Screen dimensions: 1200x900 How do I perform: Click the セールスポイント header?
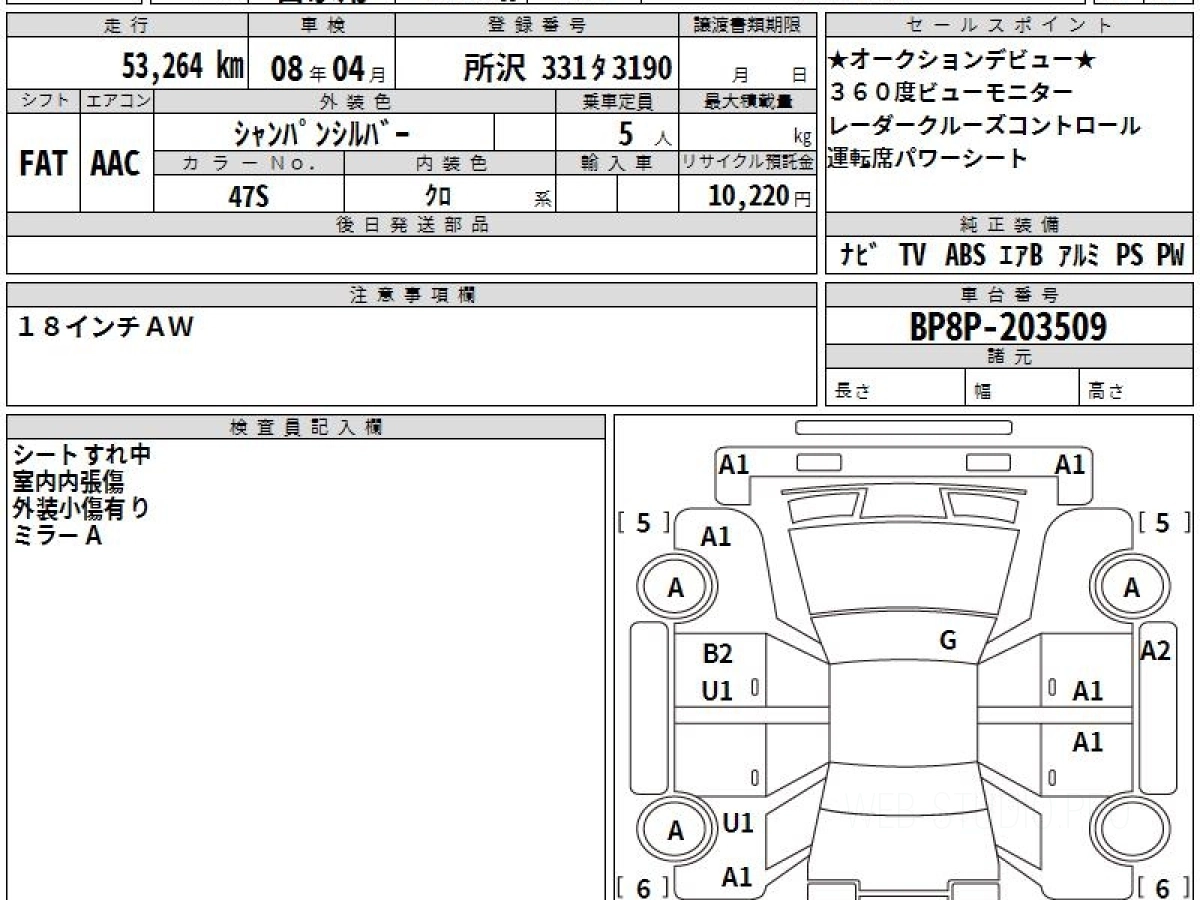coord(1010,26)
